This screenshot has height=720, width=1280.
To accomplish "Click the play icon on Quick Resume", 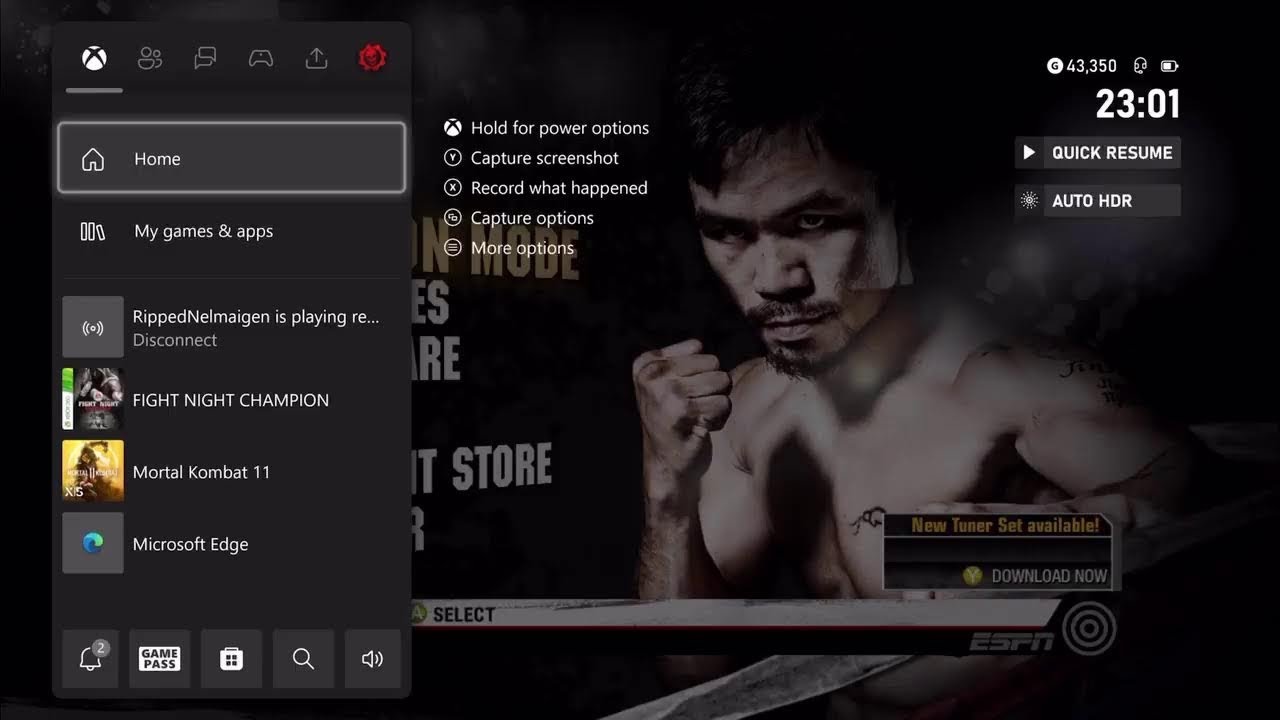I will coord(1029,153).
